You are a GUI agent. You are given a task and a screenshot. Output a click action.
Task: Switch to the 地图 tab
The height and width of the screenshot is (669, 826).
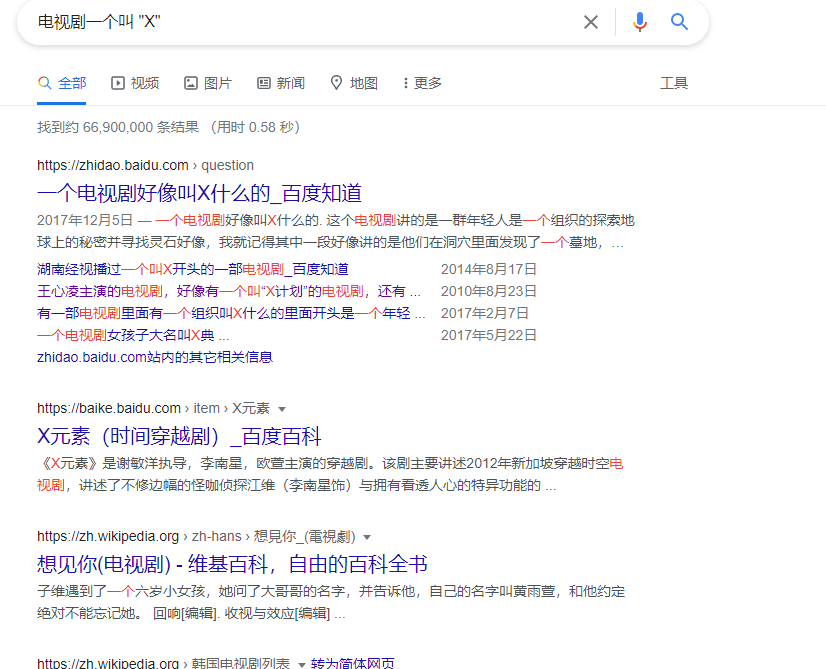point(353,83)
